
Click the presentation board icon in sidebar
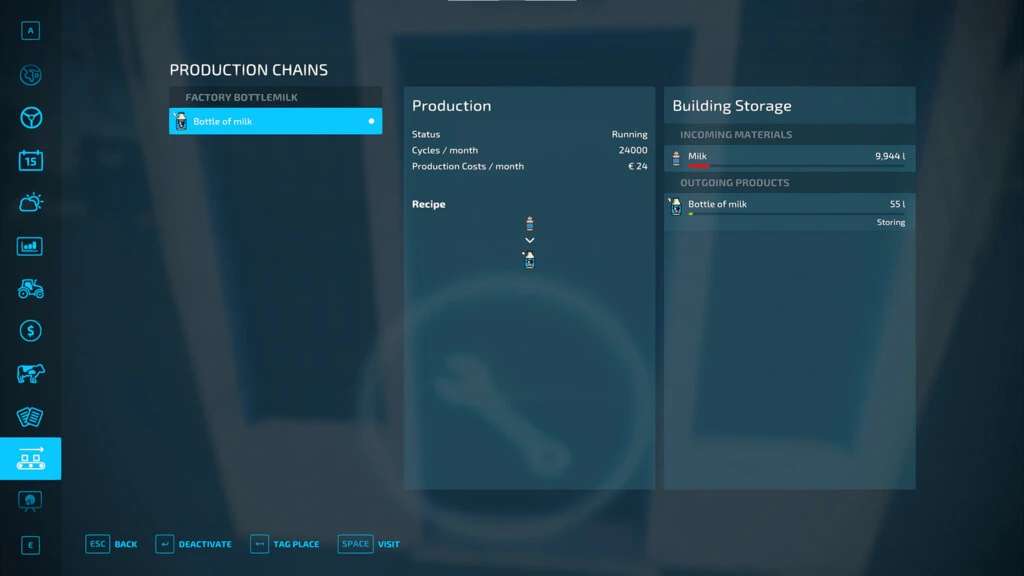[30, 500]
